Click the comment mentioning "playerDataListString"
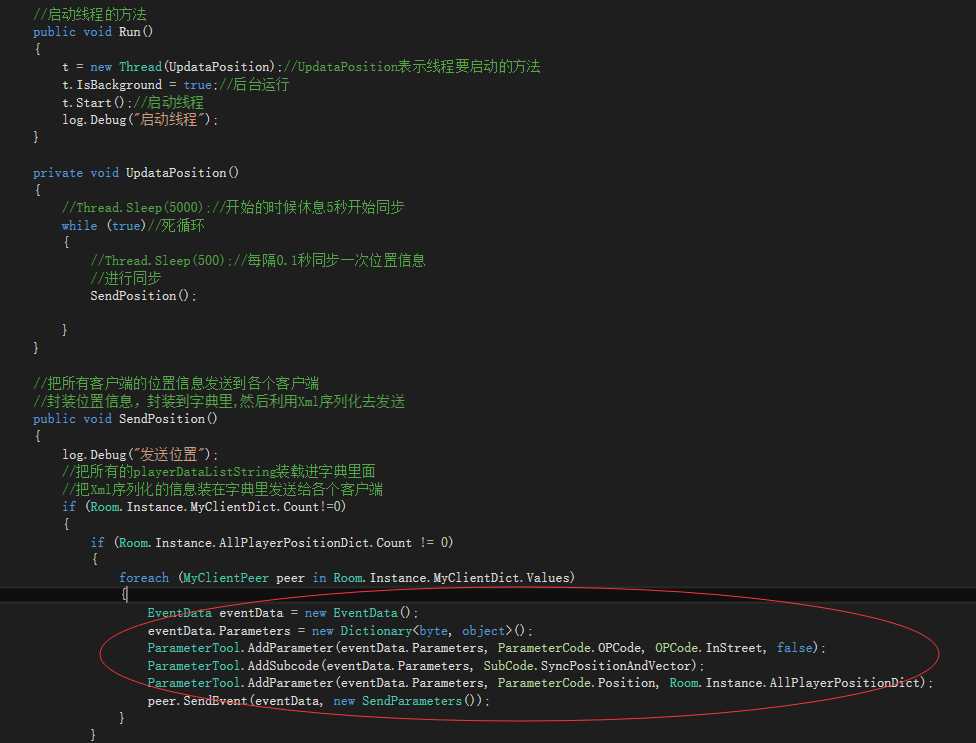 tap(218, 472)
